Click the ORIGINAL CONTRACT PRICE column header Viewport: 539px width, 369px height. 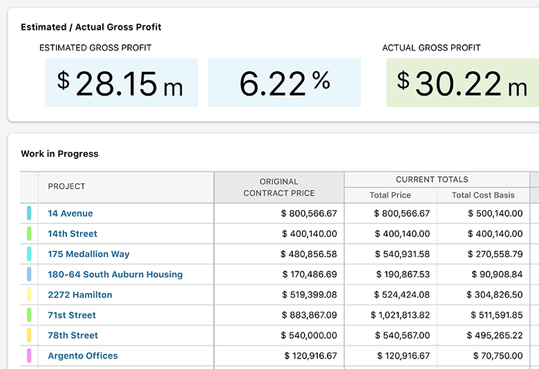(x=279, y=187)
